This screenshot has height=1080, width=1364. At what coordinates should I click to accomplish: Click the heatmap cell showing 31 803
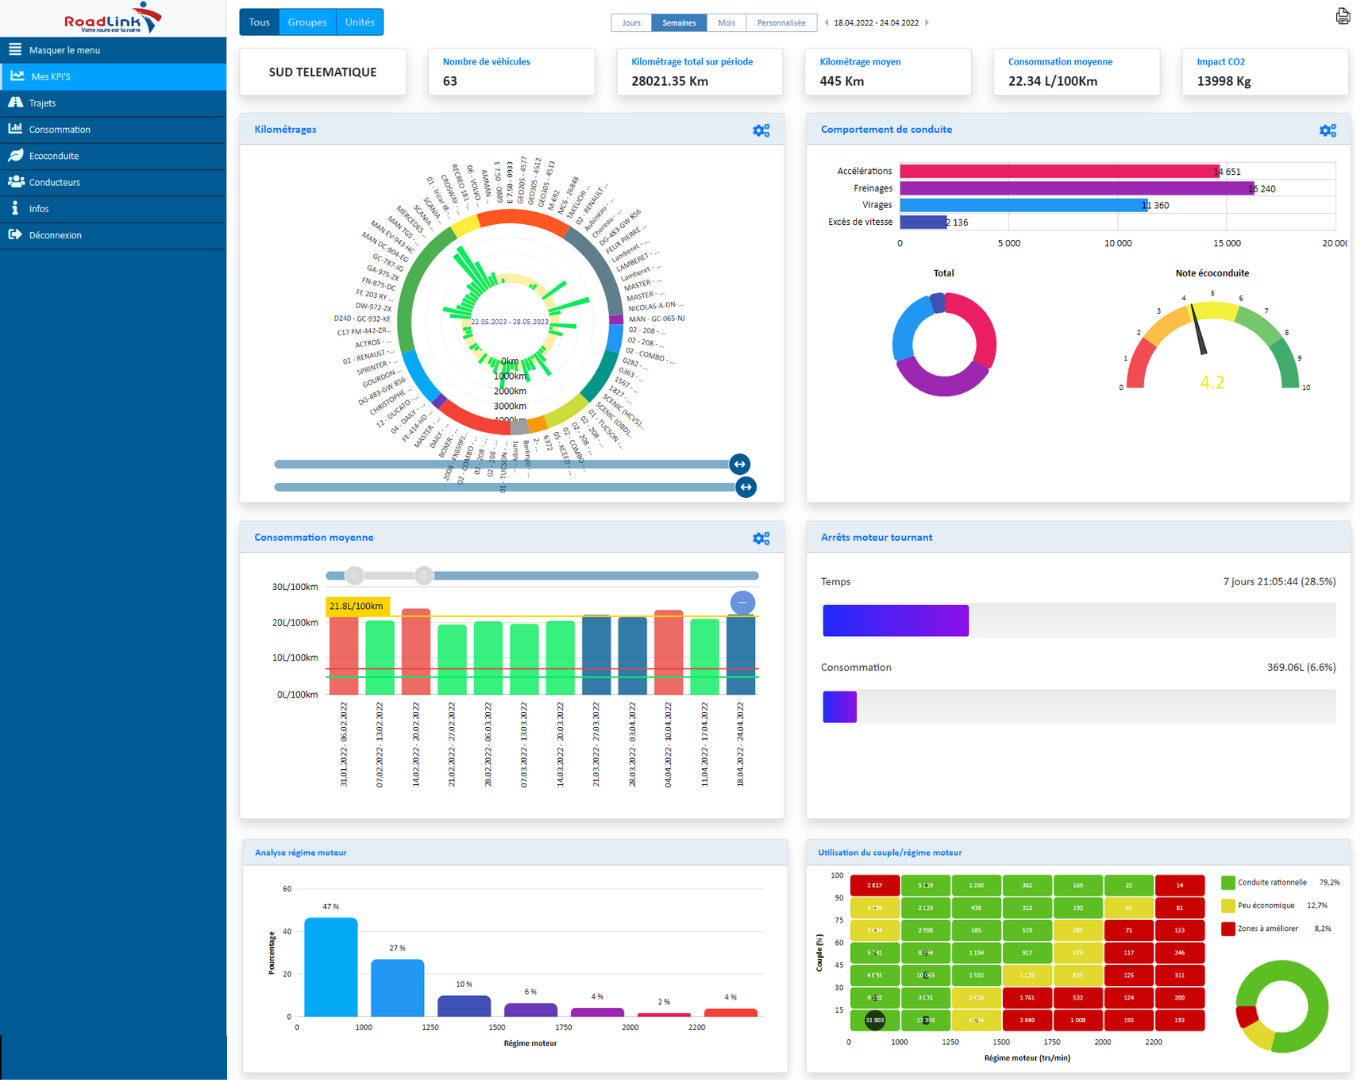coord(875,1020)
